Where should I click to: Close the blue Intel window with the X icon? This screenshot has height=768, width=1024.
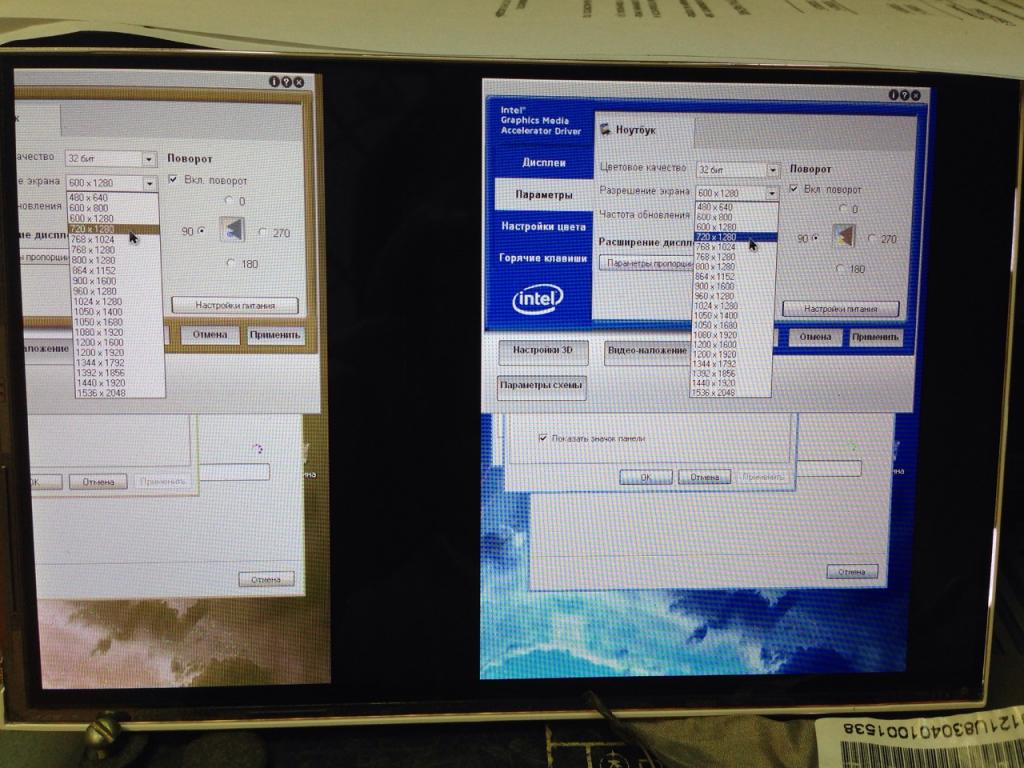tap(916, 95)
